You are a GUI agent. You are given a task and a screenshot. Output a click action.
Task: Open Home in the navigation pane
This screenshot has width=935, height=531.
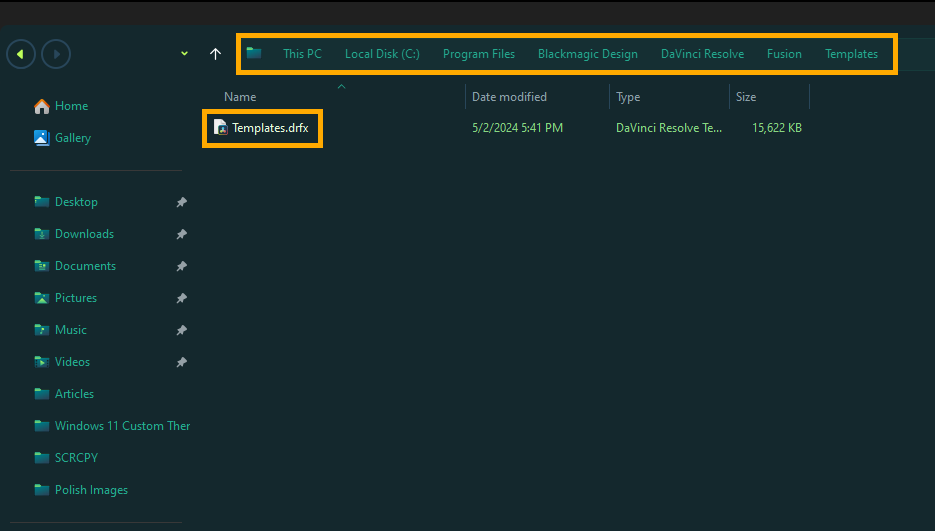(x=72, y=106)
